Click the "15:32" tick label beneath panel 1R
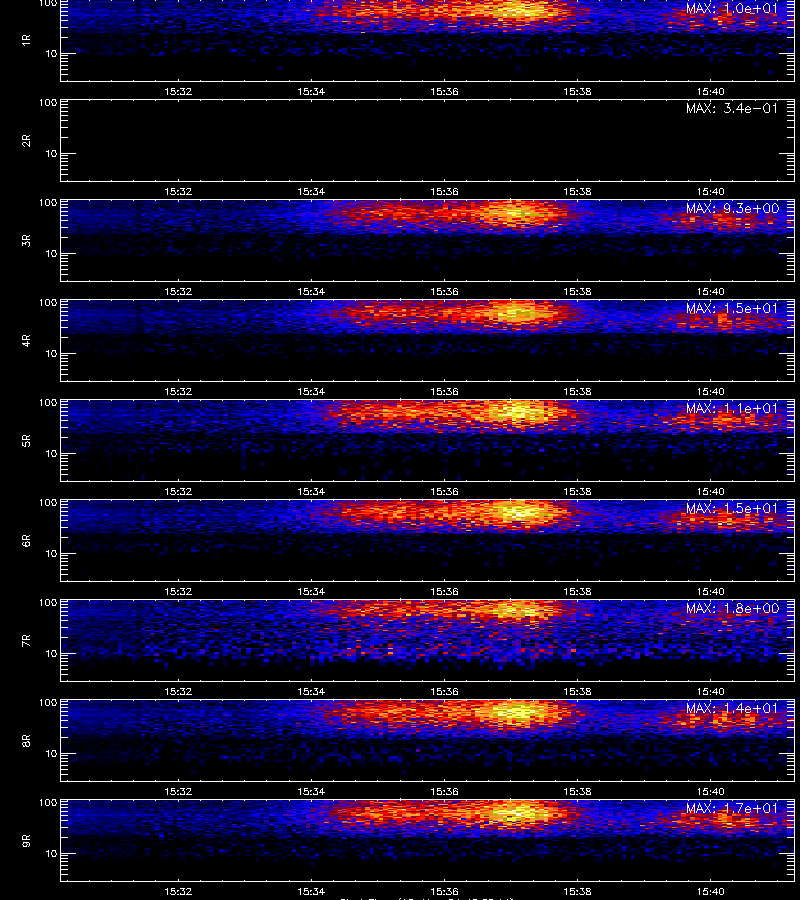The height and width of the screenshot is (900, 800). click(x=178, y=91)
